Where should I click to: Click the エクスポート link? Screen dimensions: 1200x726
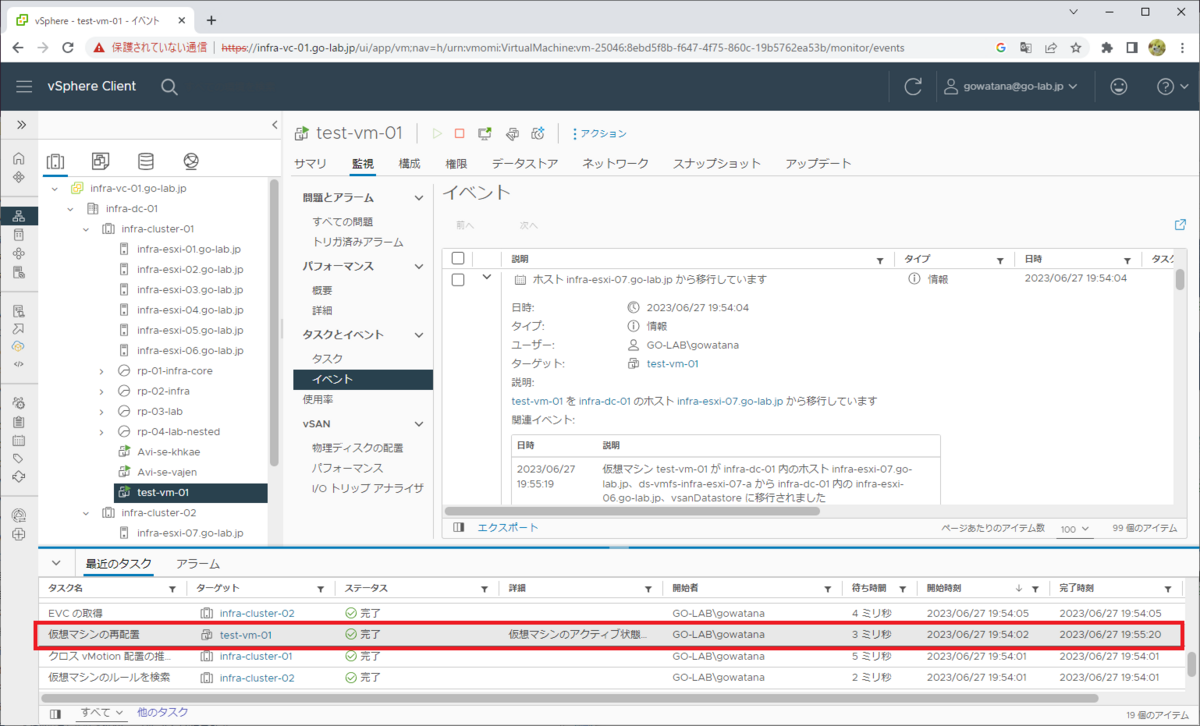[x=507, y=527]
